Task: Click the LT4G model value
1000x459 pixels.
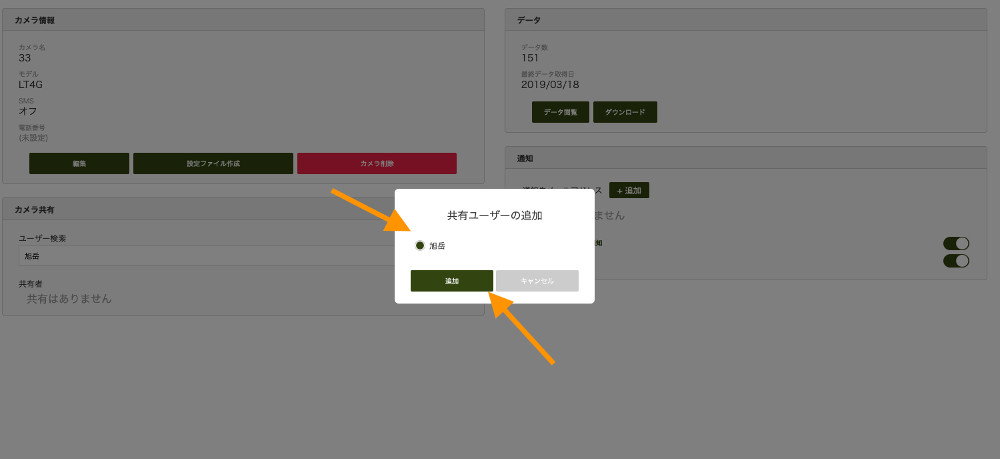Action: 31,84
